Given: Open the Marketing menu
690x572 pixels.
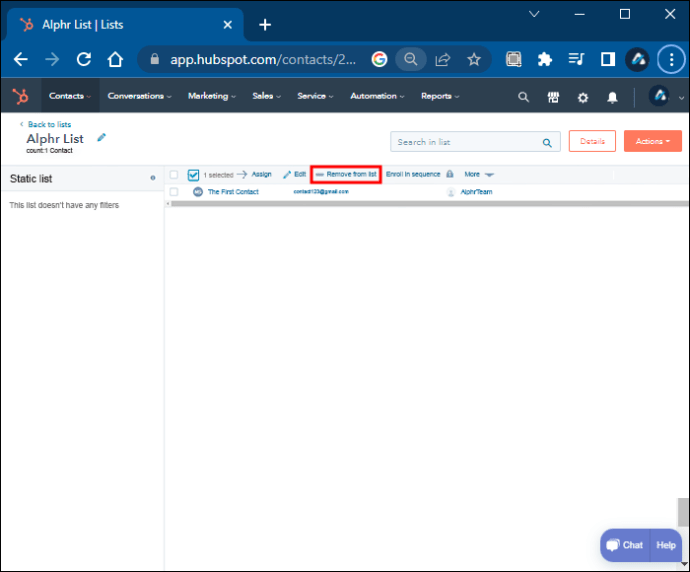Looking at the screenshot, I should [x=211, y=96].
